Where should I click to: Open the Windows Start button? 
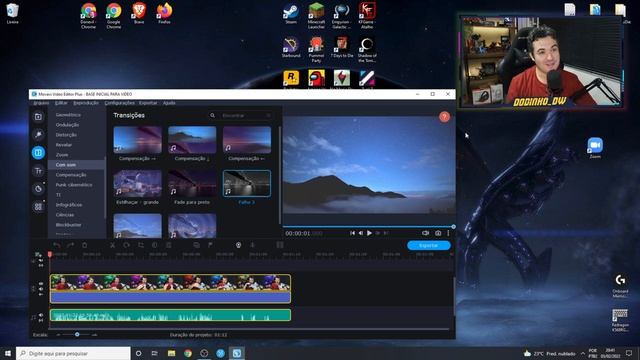7,353
